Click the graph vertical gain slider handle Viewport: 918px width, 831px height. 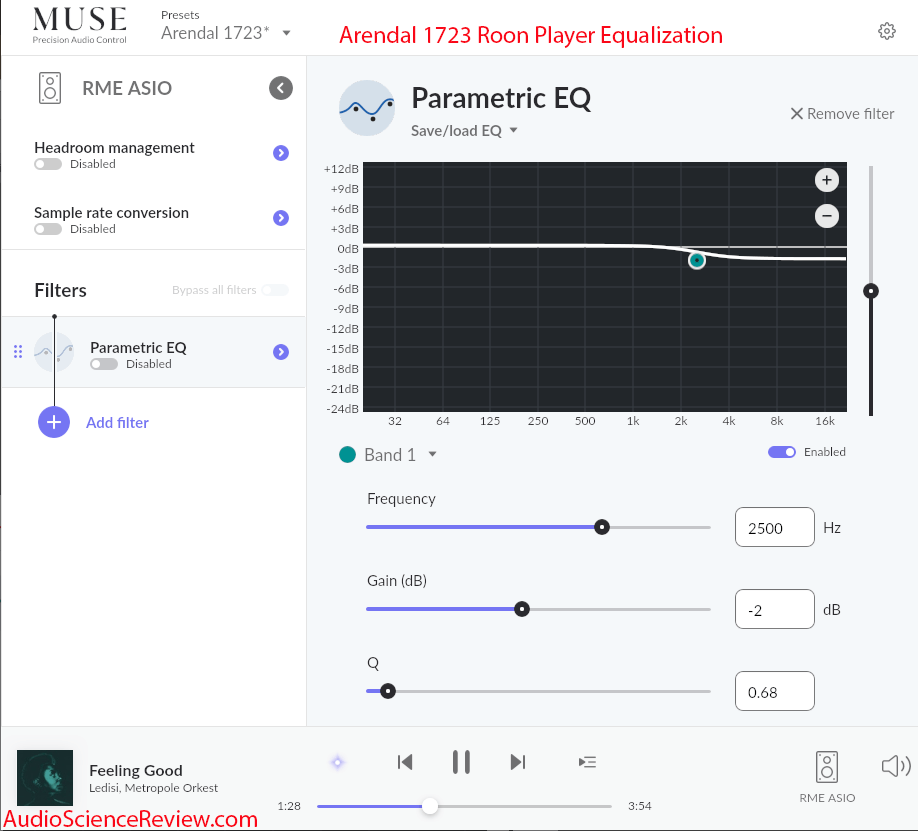point(871,291)
